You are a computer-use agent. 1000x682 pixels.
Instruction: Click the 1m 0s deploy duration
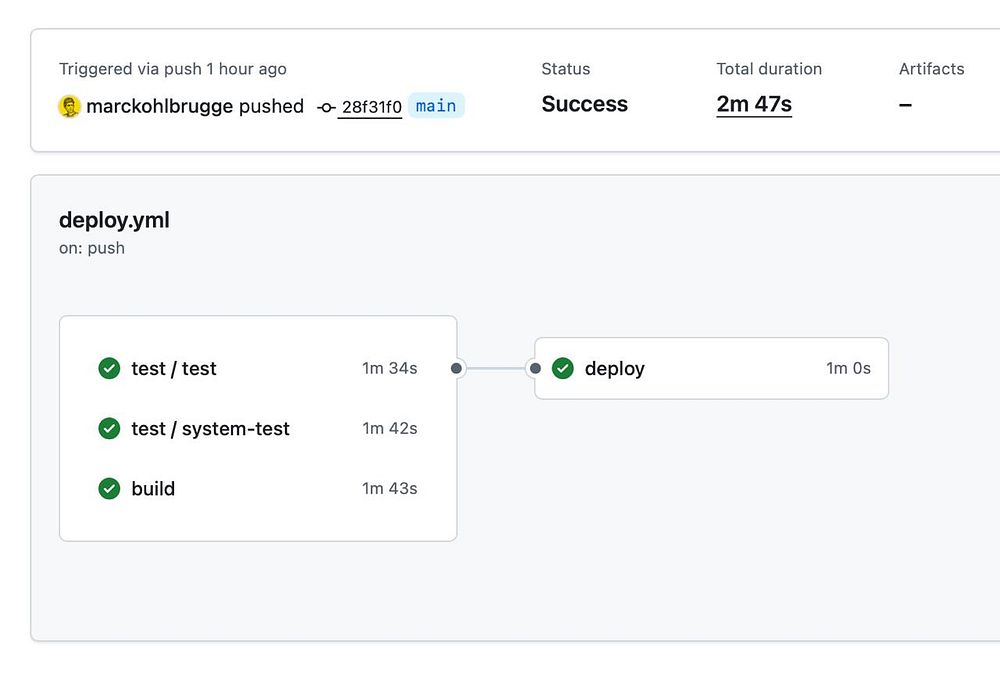tap(848, 369)
